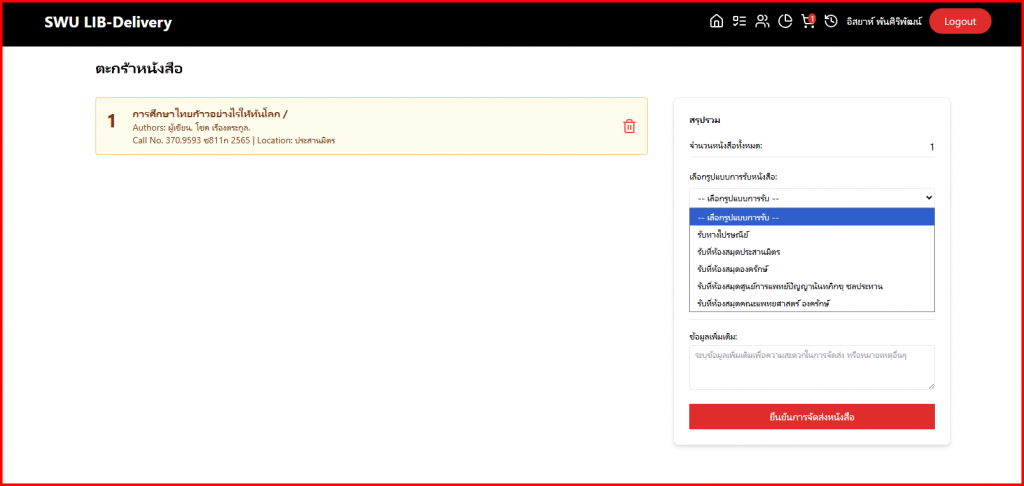Open the users icon in navbar
This screenshot has width=1024, height=486.
[x=762, y=22]
